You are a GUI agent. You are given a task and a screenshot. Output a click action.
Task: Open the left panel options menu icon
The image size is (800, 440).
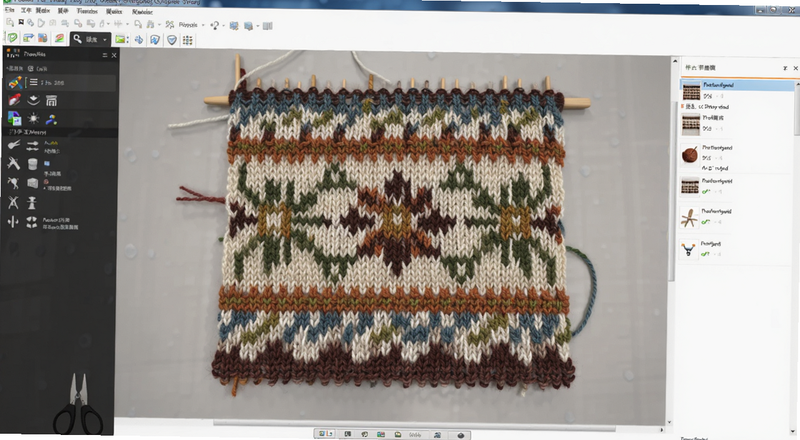pyautogui.click(x=105, y=55)
